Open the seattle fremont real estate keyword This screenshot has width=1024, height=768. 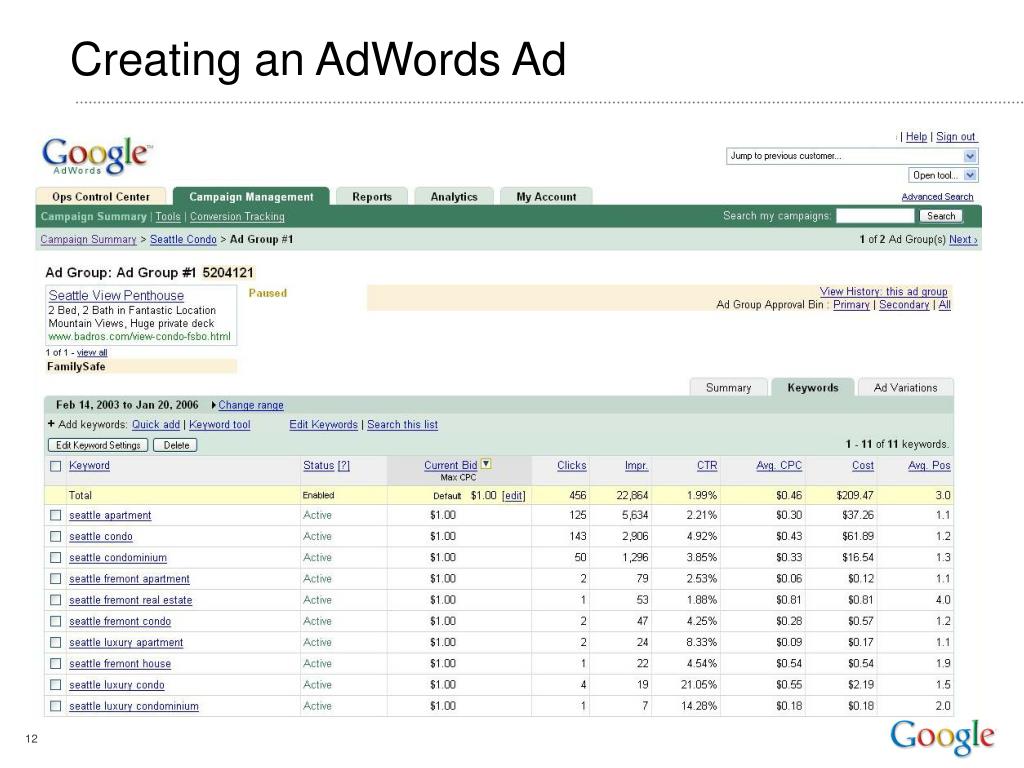pyautogui.click(x=131, y=600)
